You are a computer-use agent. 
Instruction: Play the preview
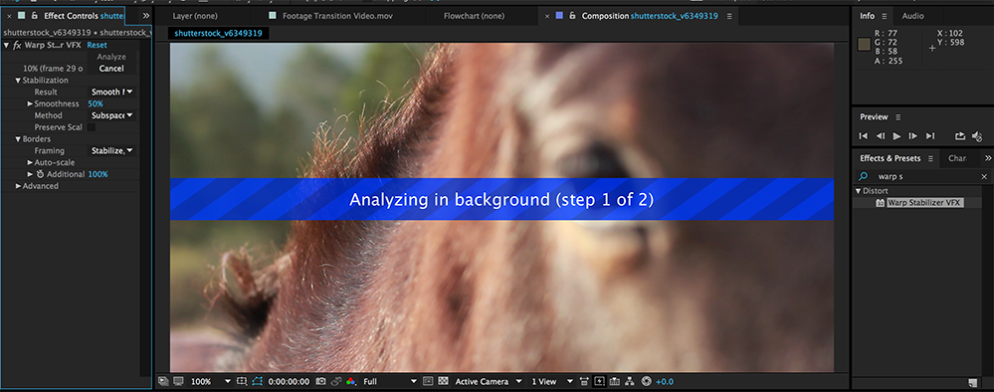click(x=896, y=136)
